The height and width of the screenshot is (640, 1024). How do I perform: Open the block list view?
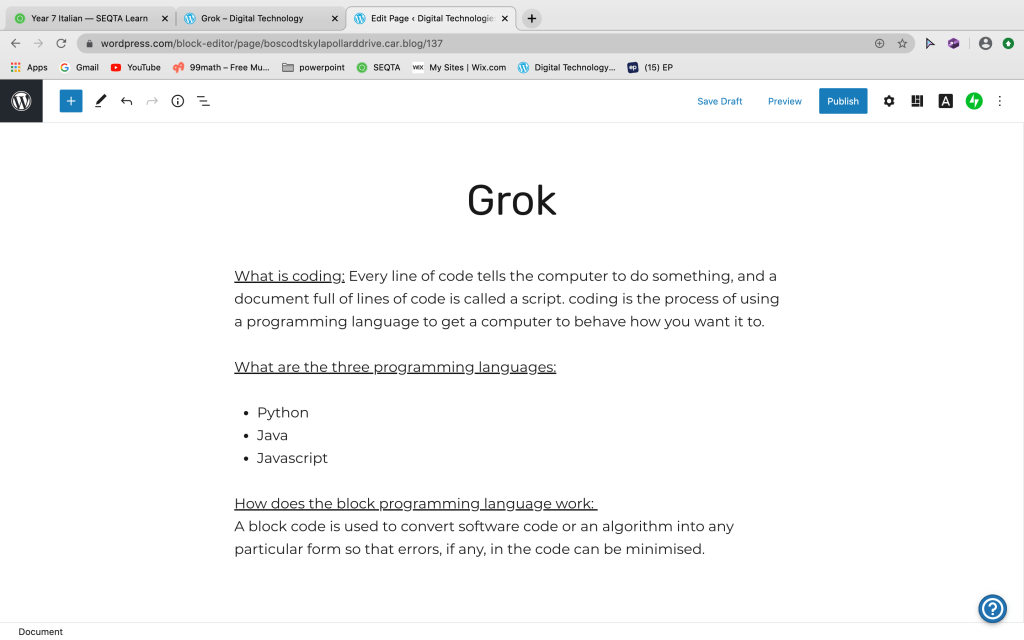(x=203, y=101)
